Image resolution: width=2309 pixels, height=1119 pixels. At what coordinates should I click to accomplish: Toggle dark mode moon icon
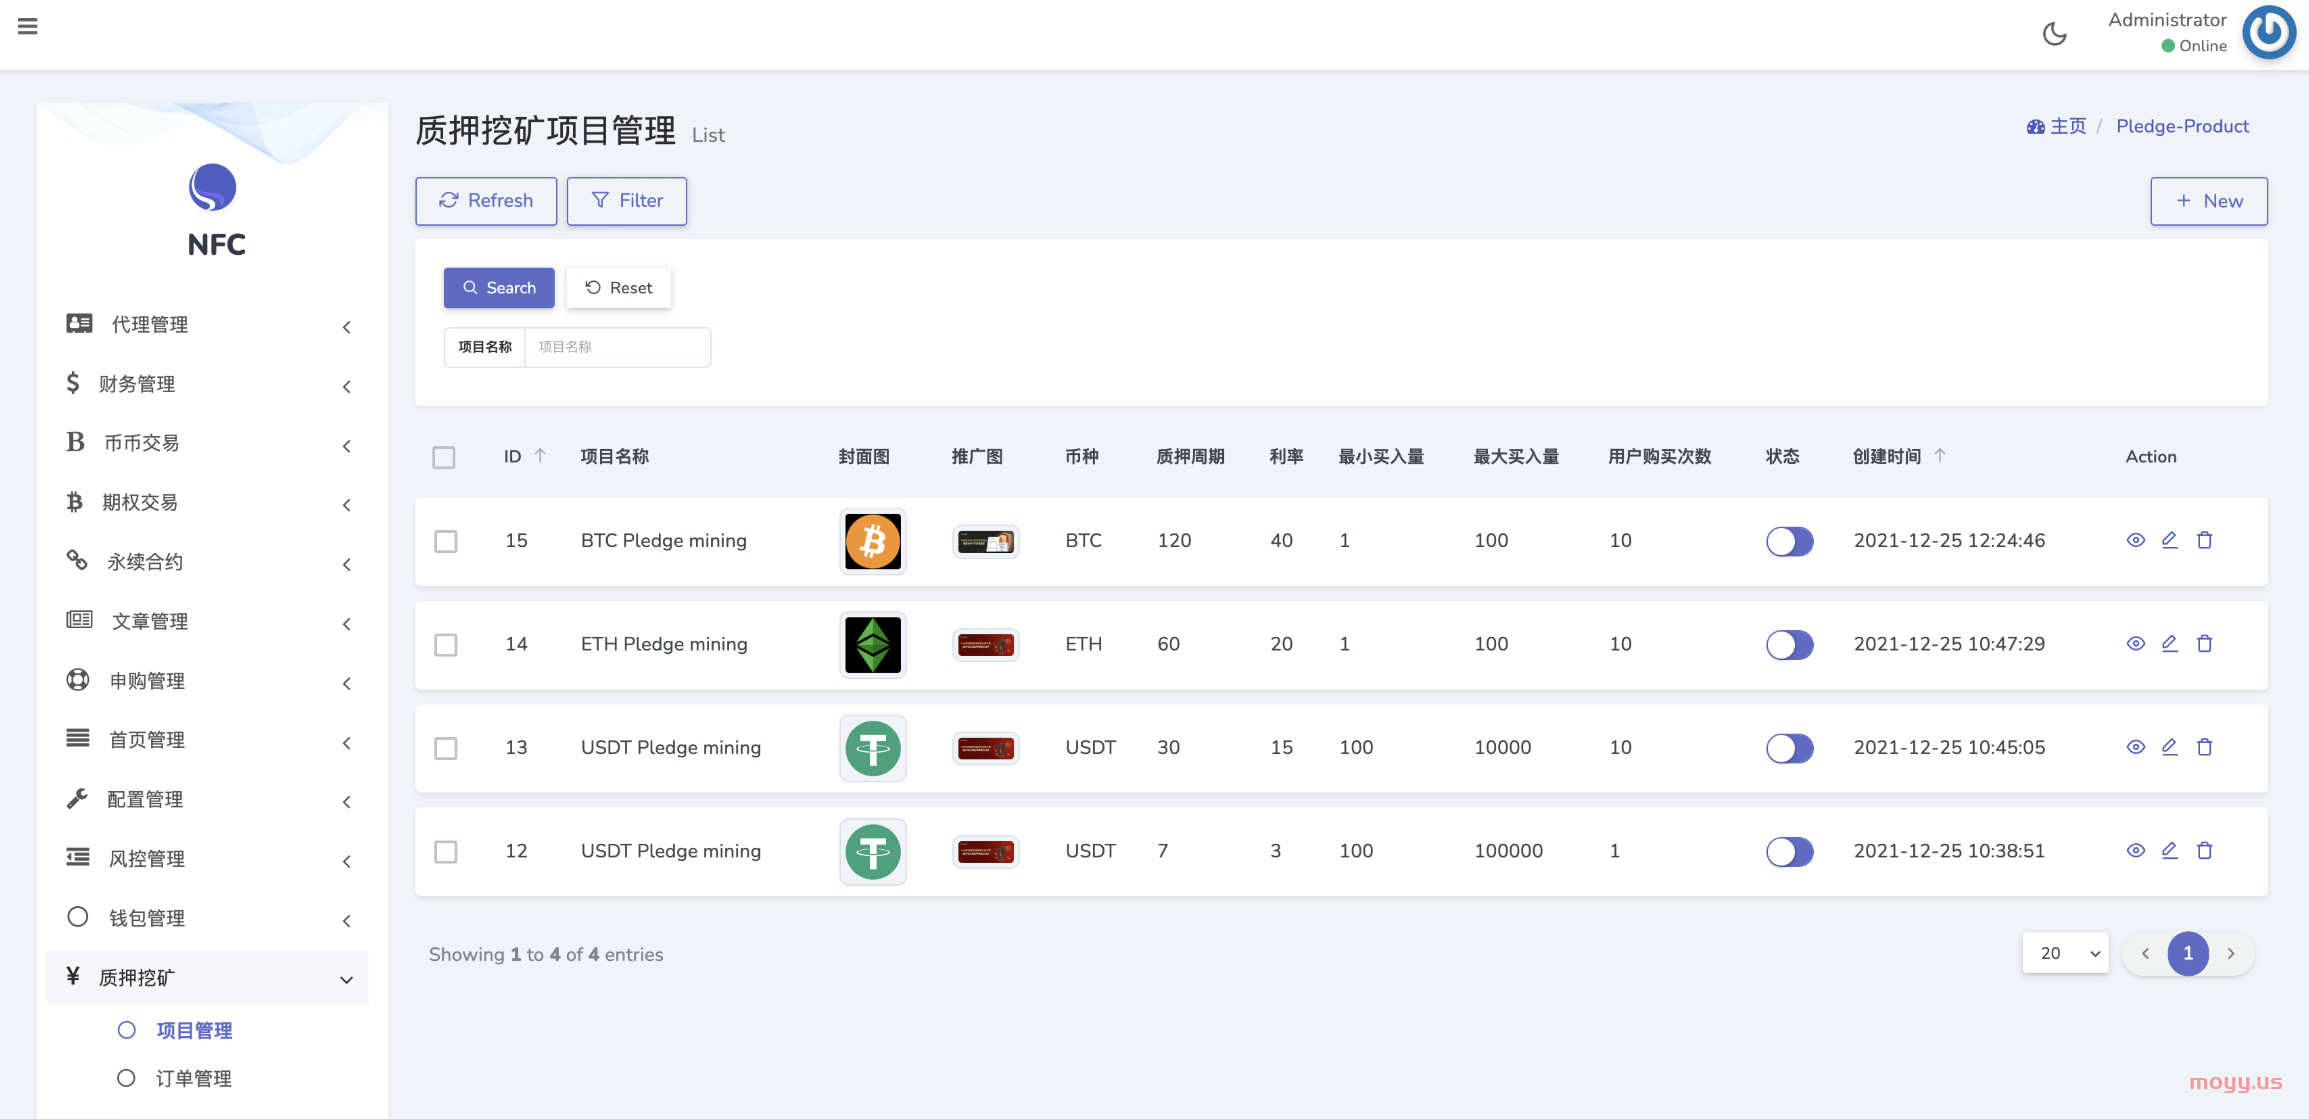[2054, 34]
